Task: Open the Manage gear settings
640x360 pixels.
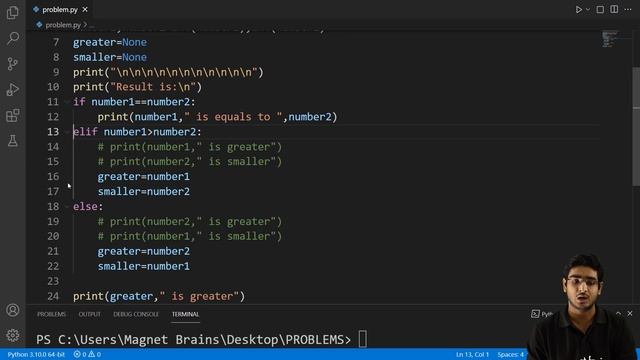Action: (x=13, y=335)
